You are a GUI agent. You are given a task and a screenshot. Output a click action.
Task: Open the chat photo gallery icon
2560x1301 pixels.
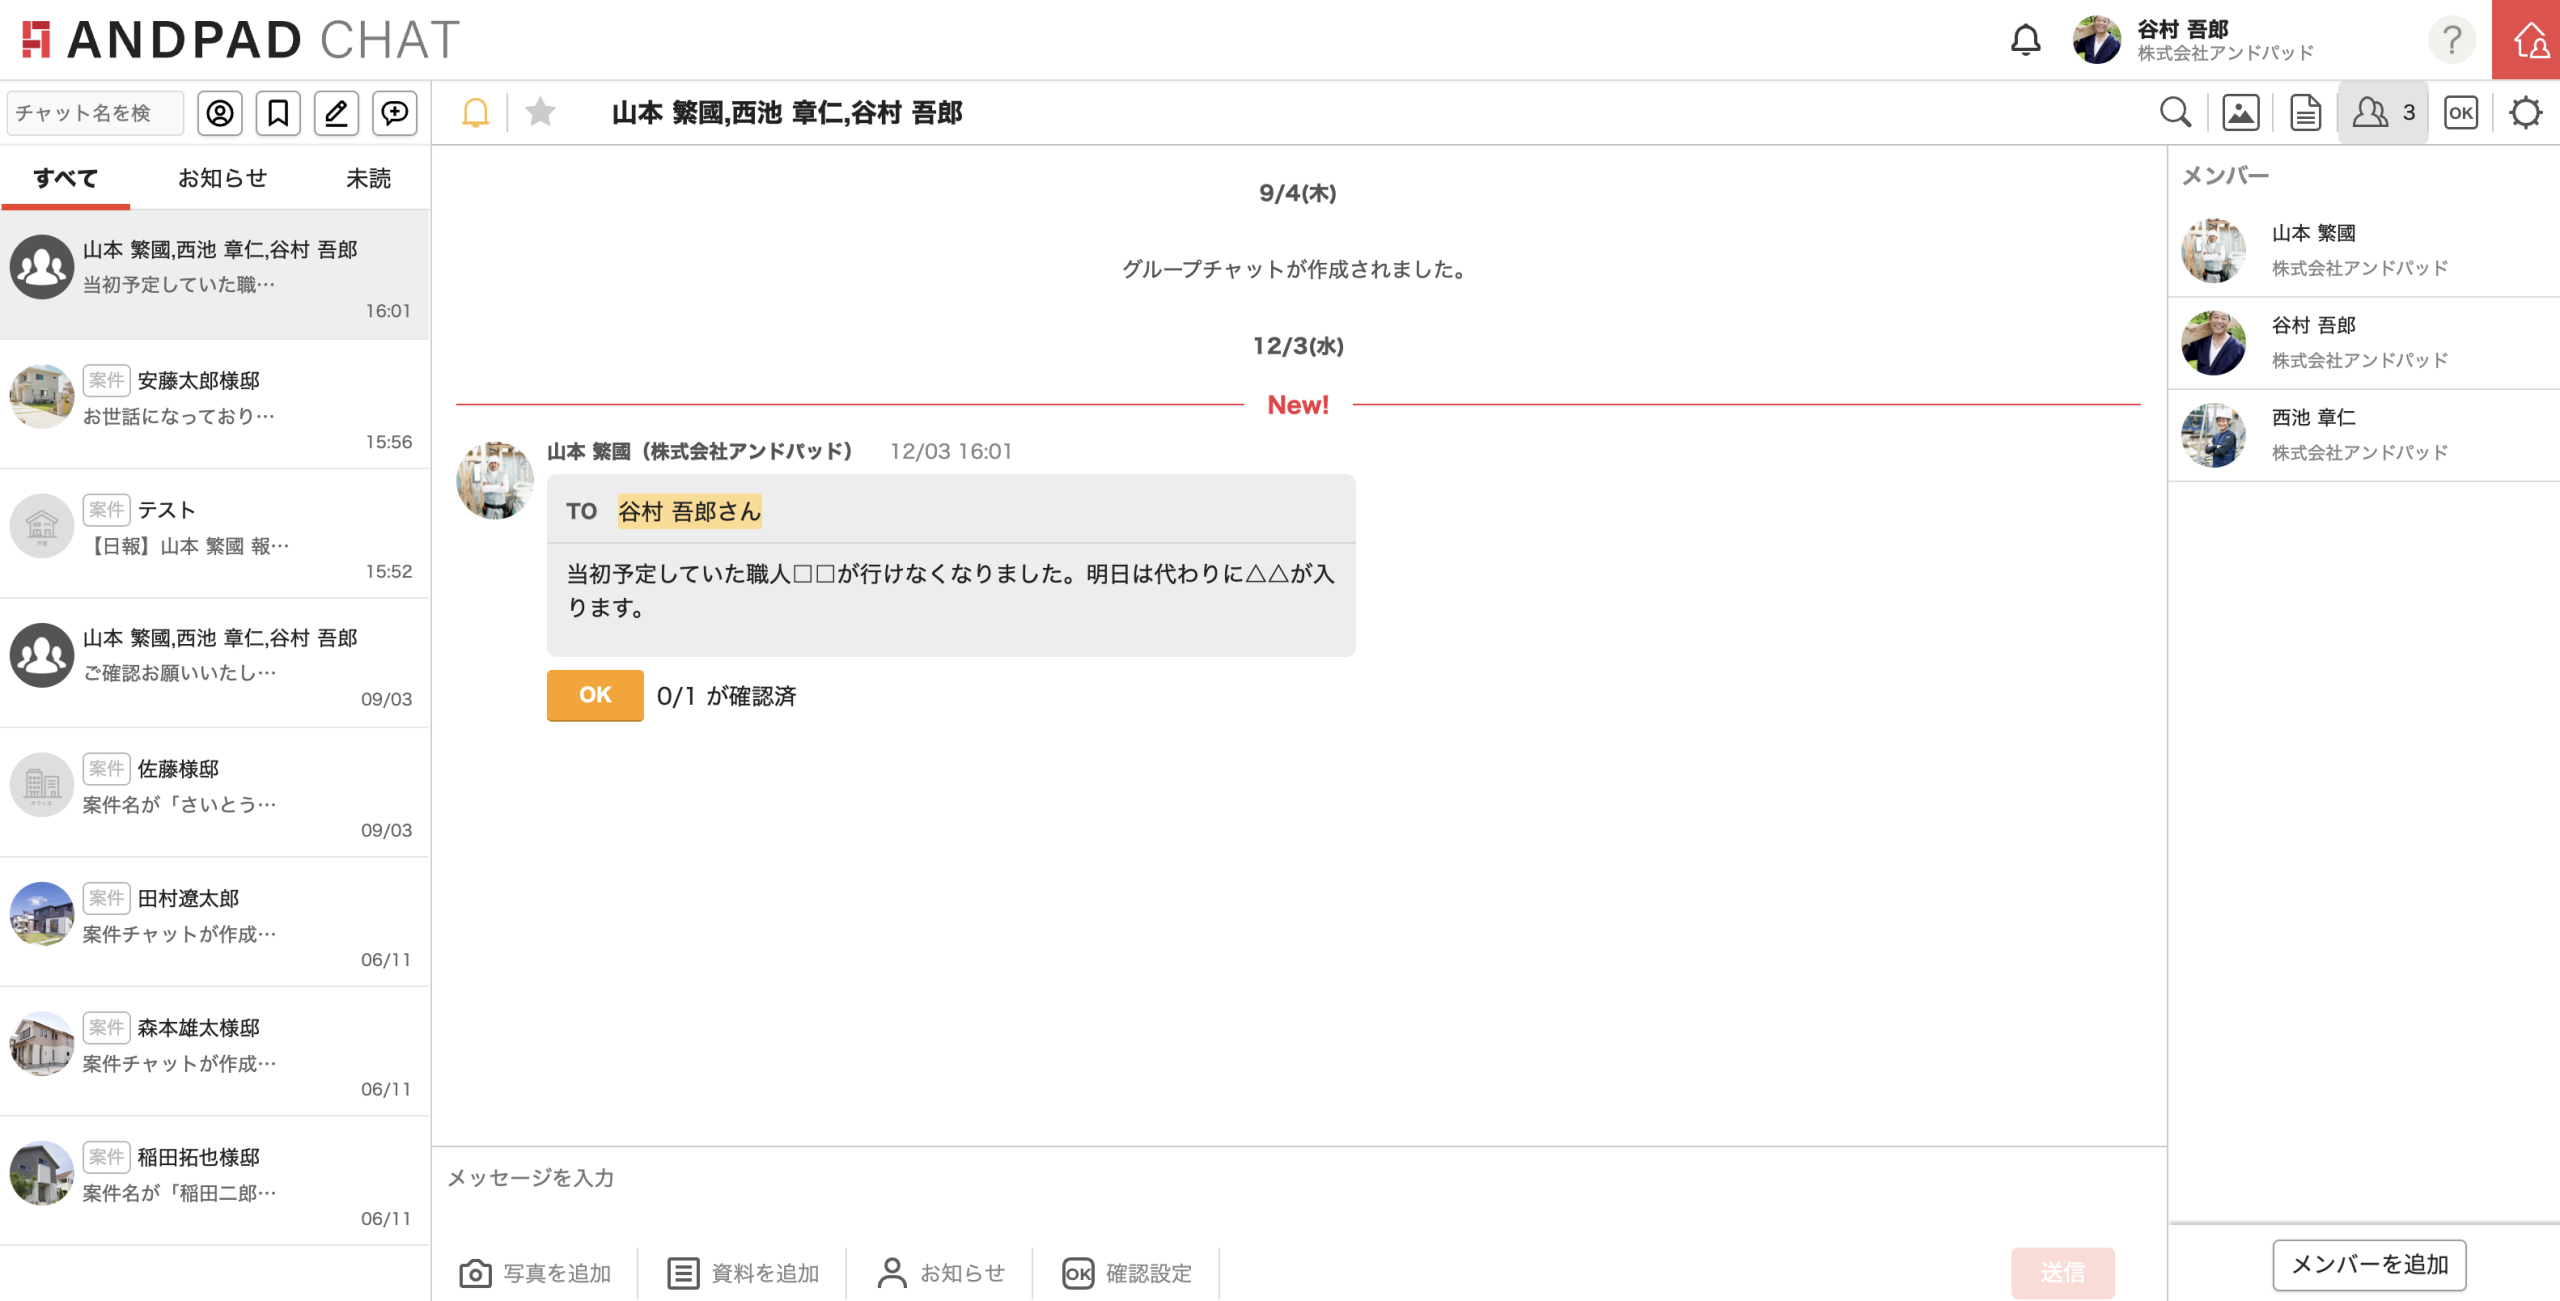(2240, 113)
